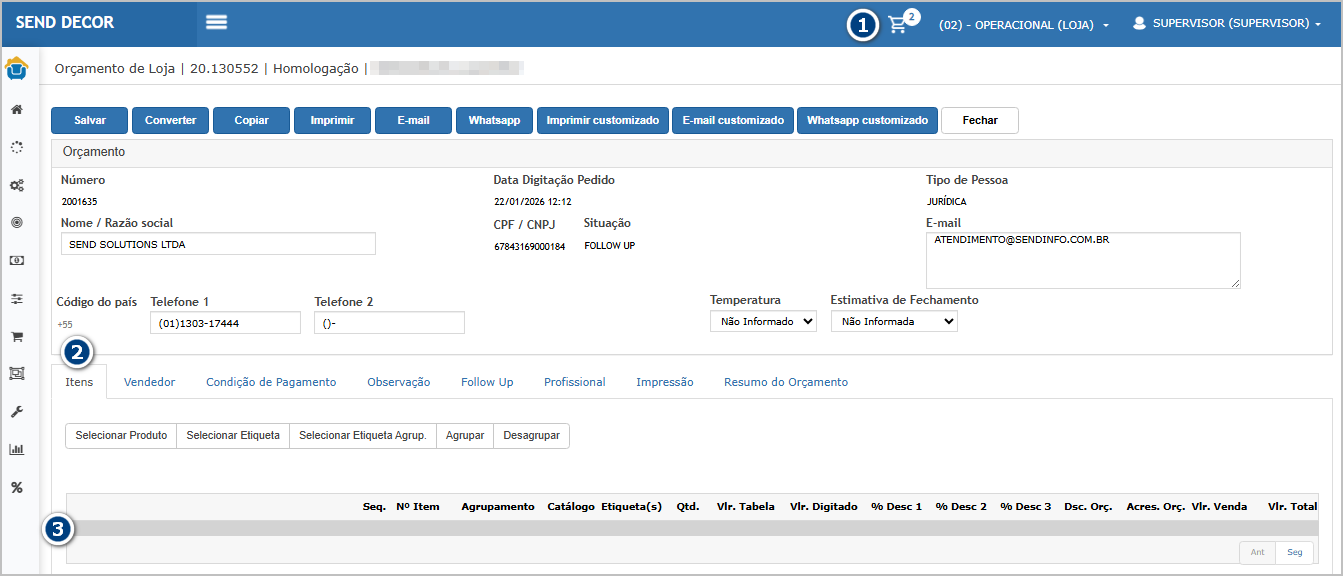The width and height of the screenshot is (1343, 576).
Task: Toggle the hamburger menu
Action: [216, 23]
